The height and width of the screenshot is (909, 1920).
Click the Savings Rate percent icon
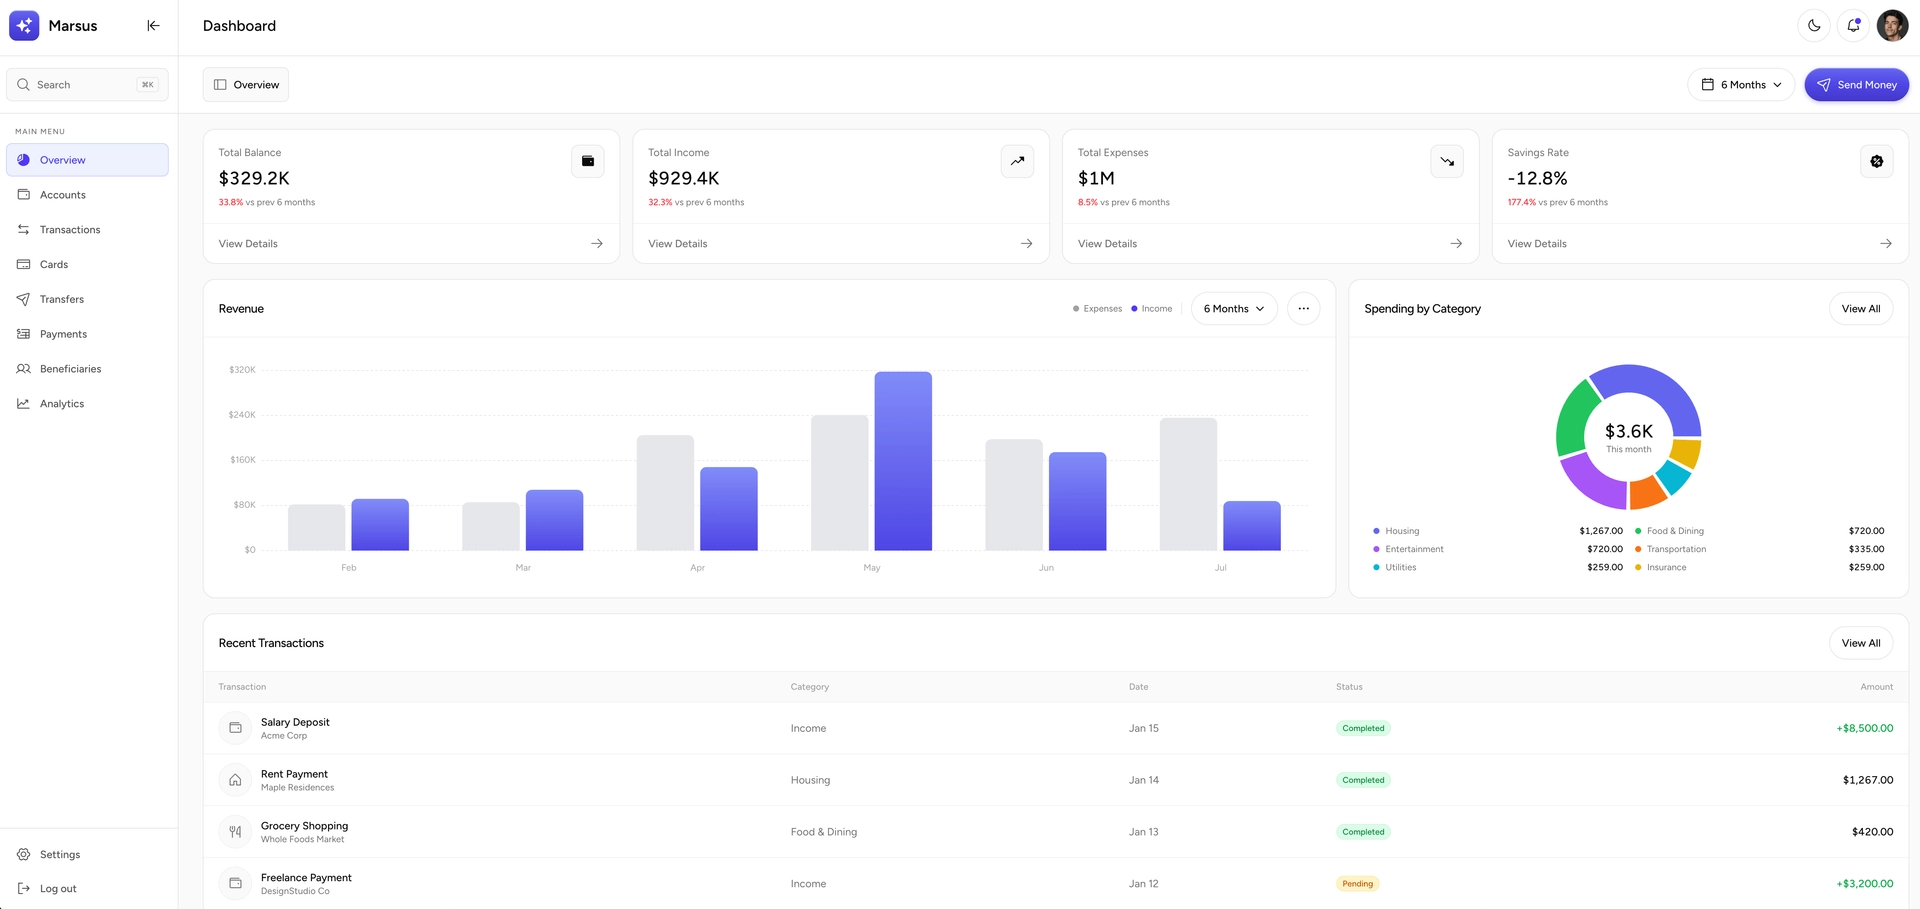pos(1876,161)
